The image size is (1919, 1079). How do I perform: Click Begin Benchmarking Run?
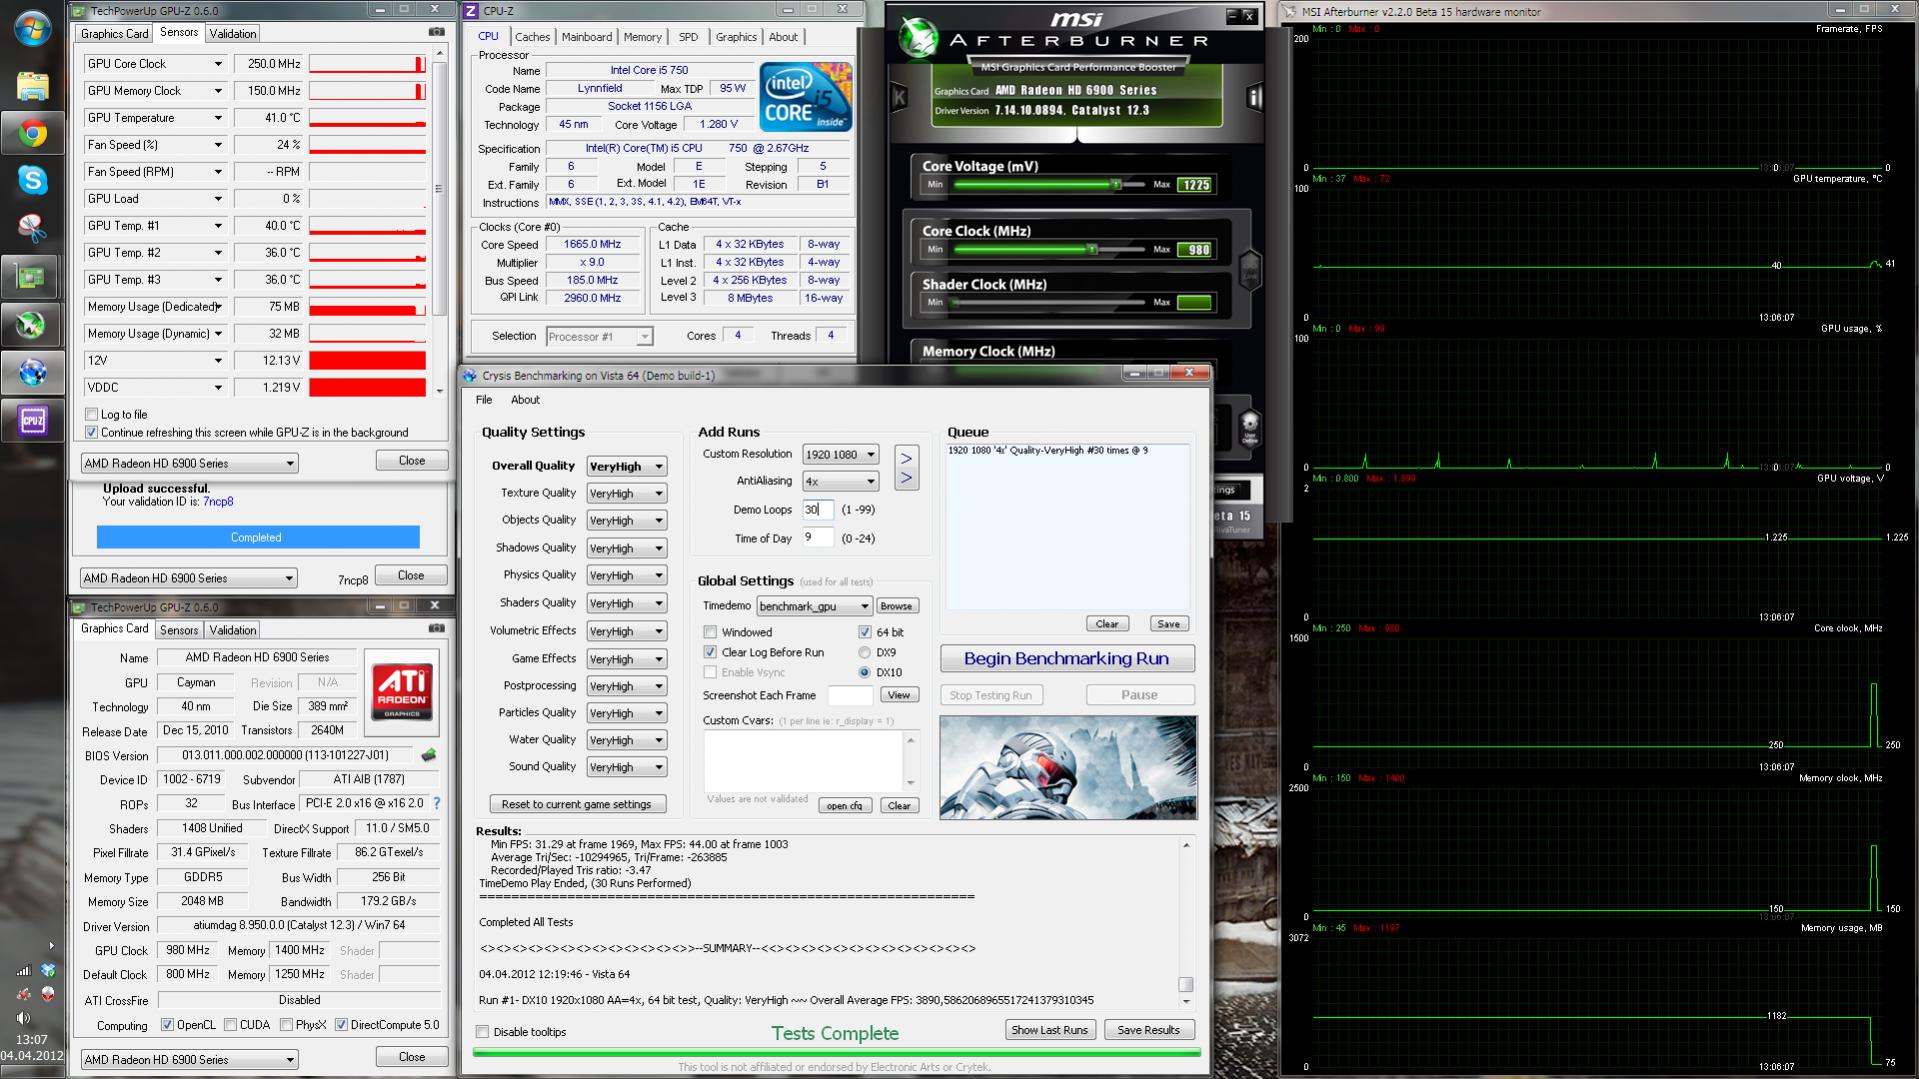(x=1066, y=658)
